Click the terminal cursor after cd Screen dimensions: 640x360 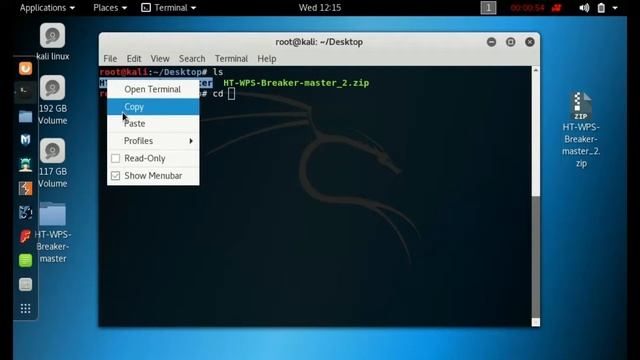point(231,94)
